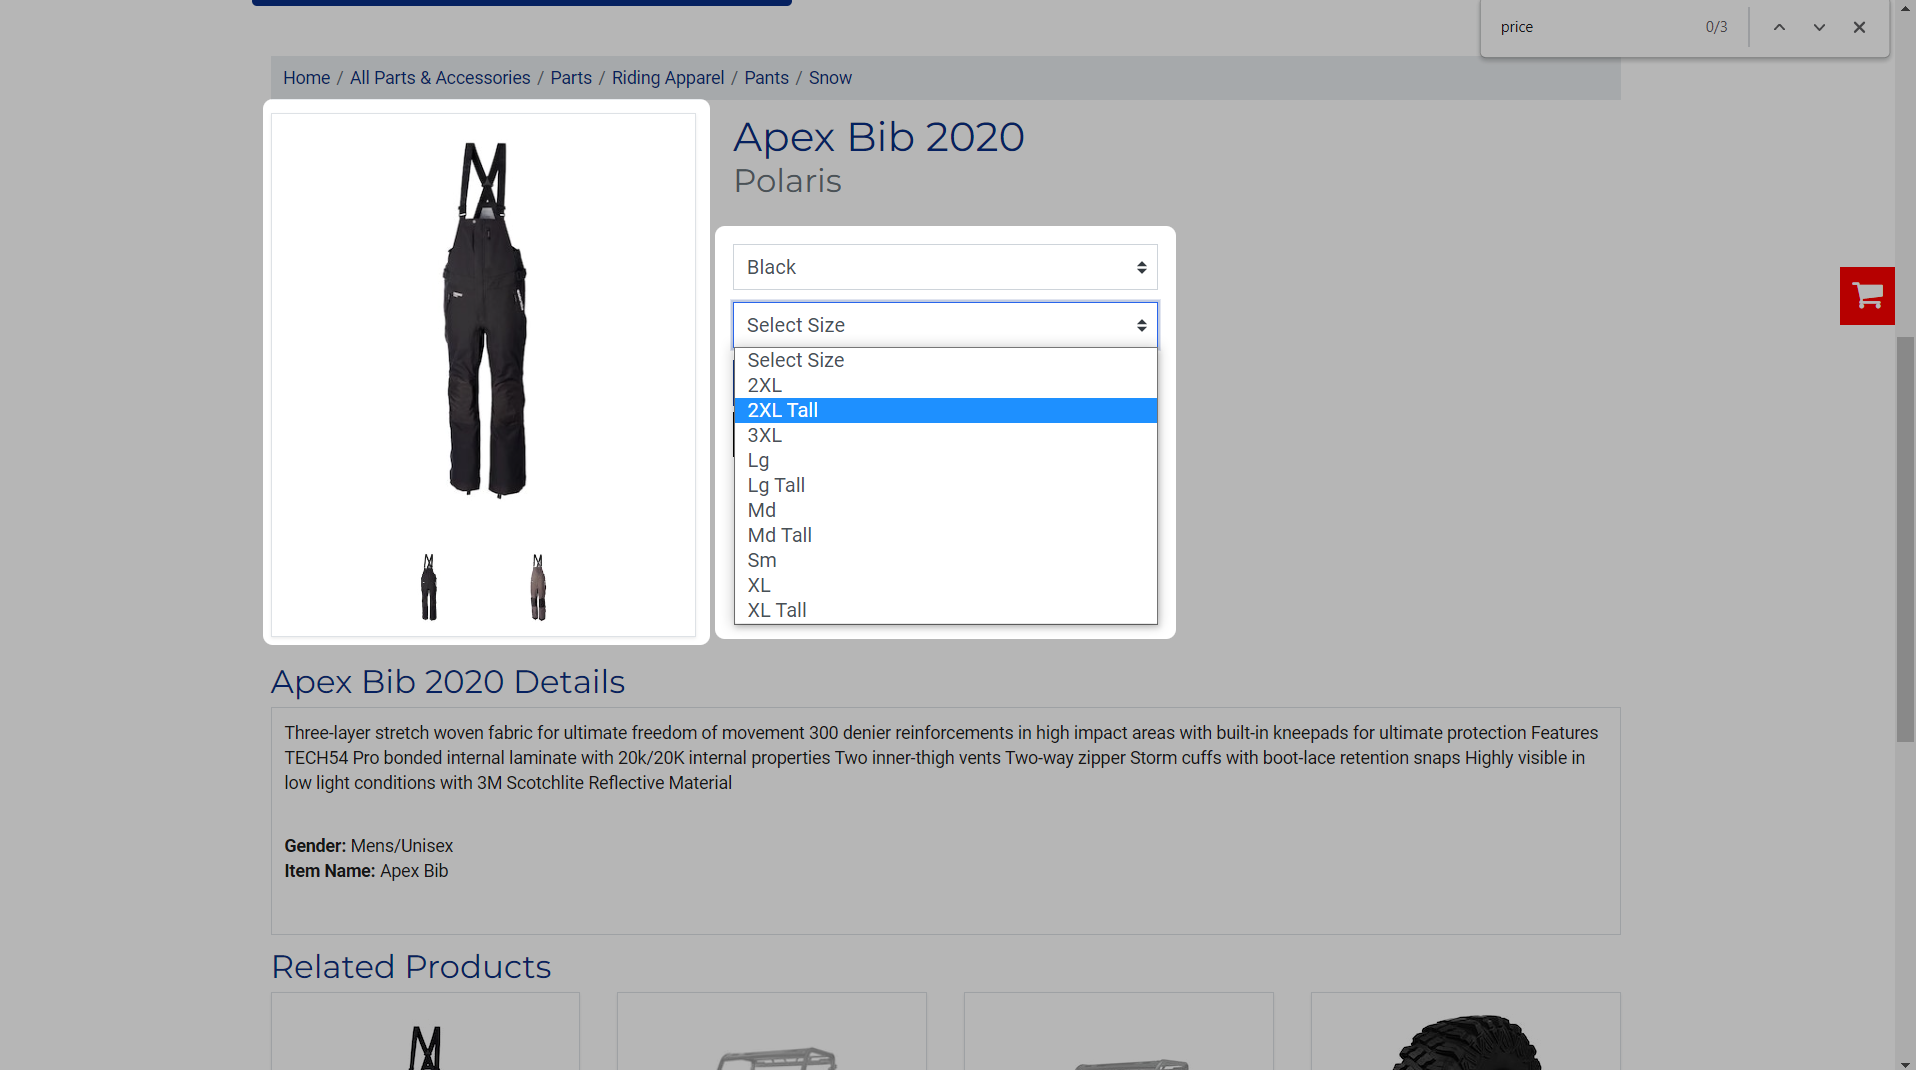Click the 'Polaris' brand text

pyautogui.click(x=788, y=181)
